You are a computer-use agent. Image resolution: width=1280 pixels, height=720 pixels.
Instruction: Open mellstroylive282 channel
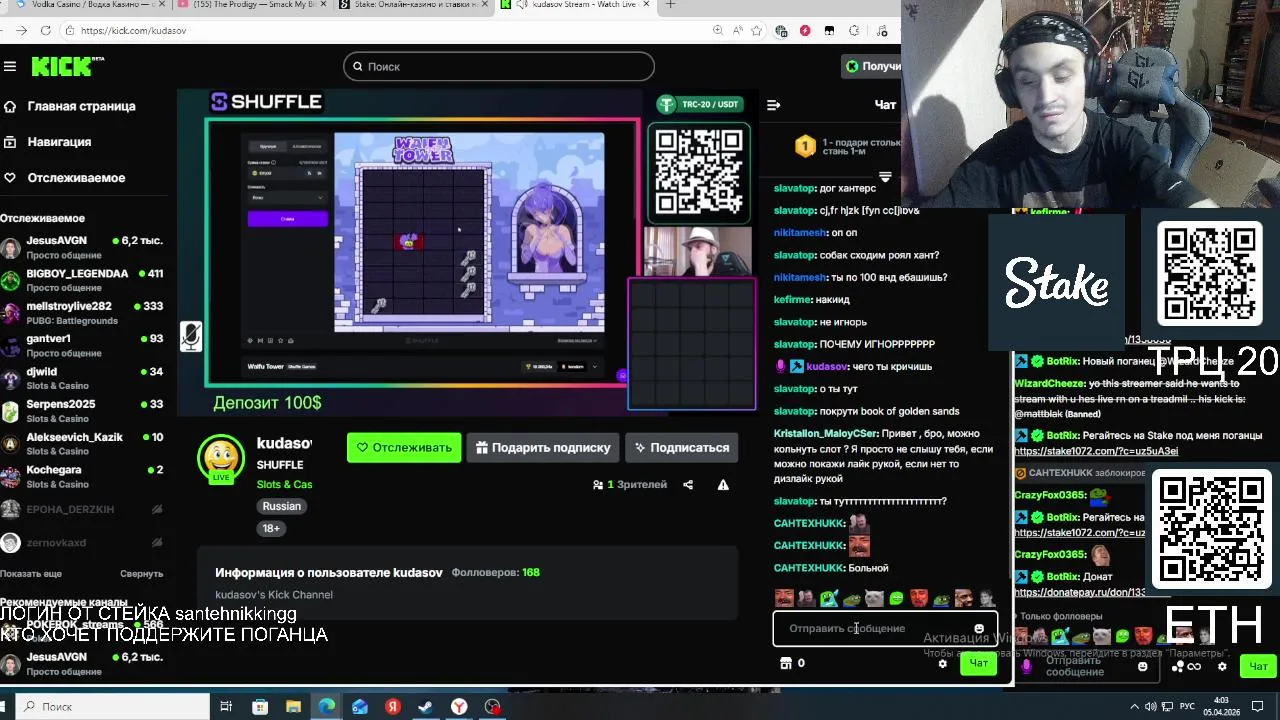point(82,313)
